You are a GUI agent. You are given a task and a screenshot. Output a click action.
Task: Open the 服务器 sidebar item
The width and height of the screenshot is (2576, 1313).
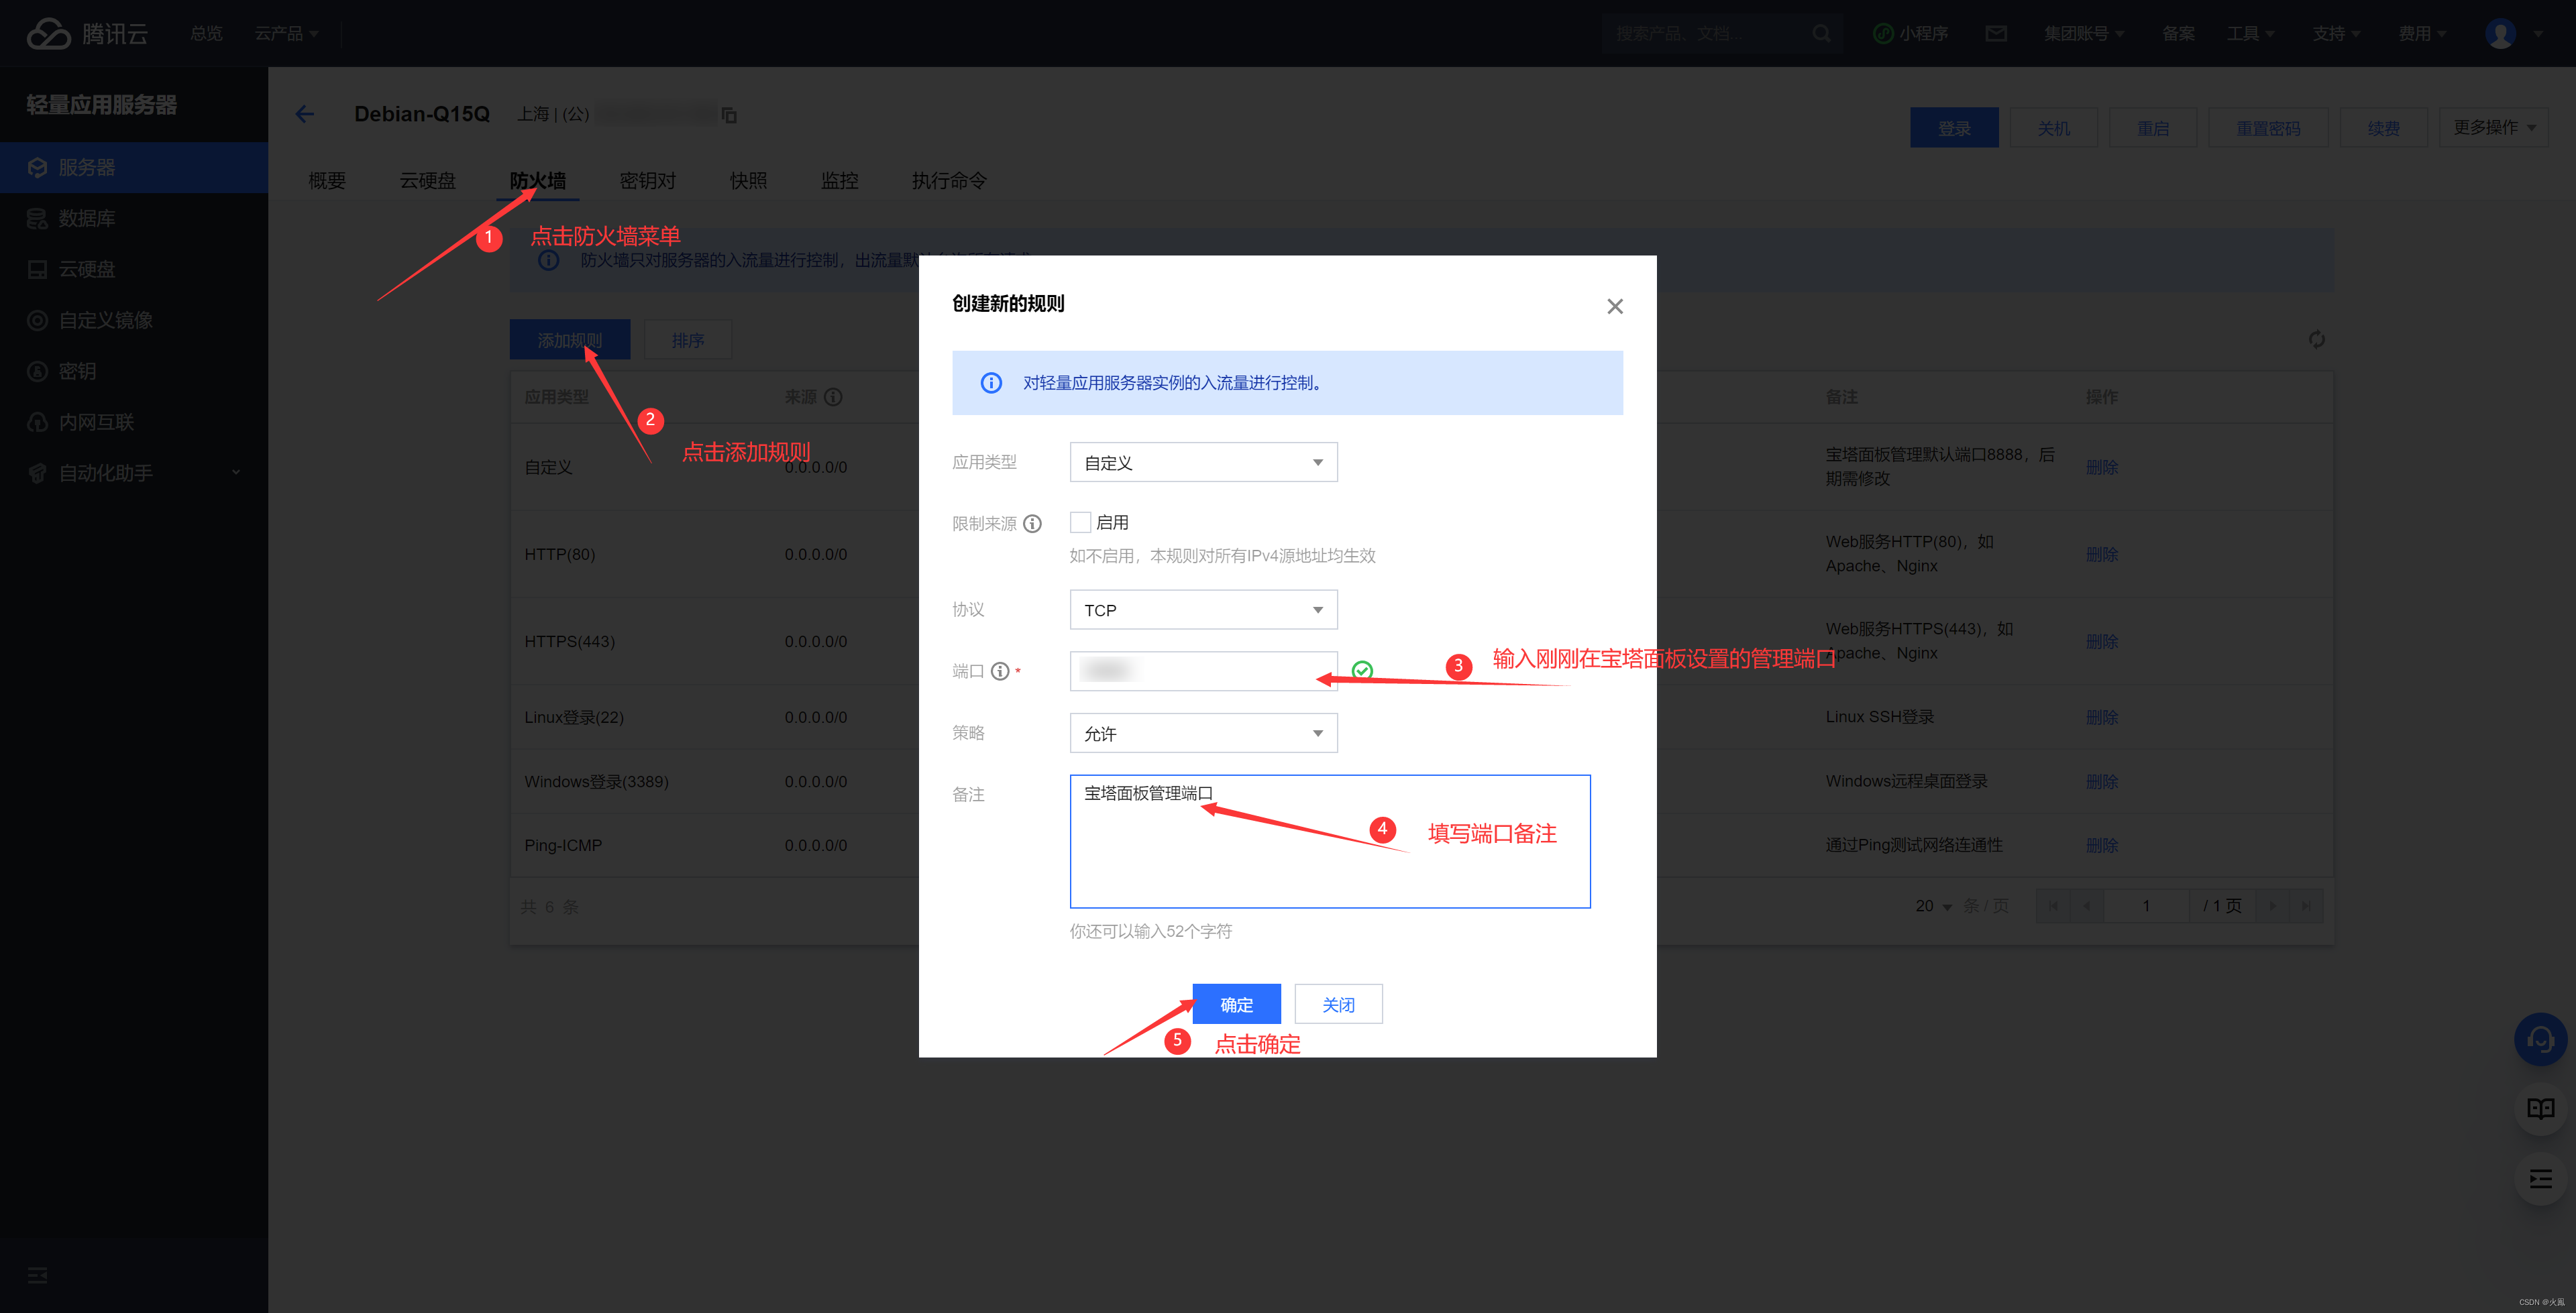134,167
